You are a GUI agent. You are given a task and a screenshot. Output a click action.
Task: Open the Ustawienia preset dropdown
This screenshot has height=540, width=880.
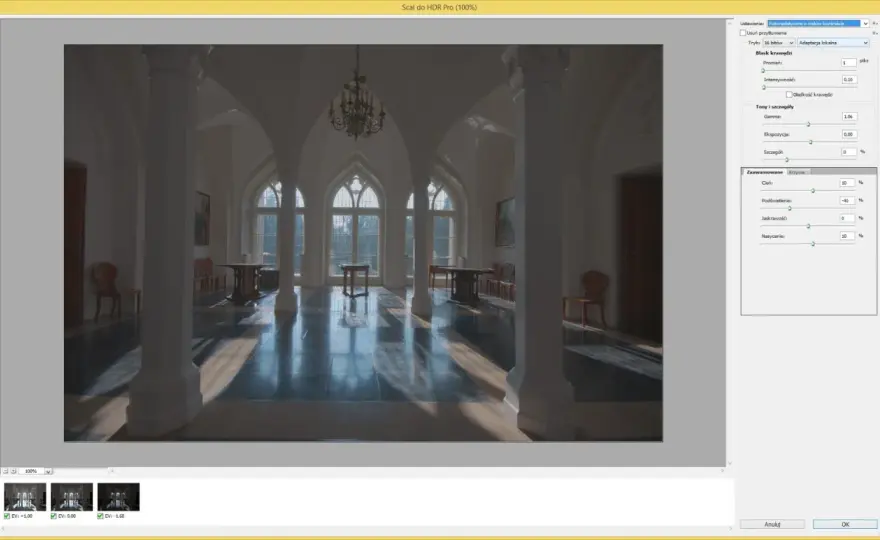point(818,24)
